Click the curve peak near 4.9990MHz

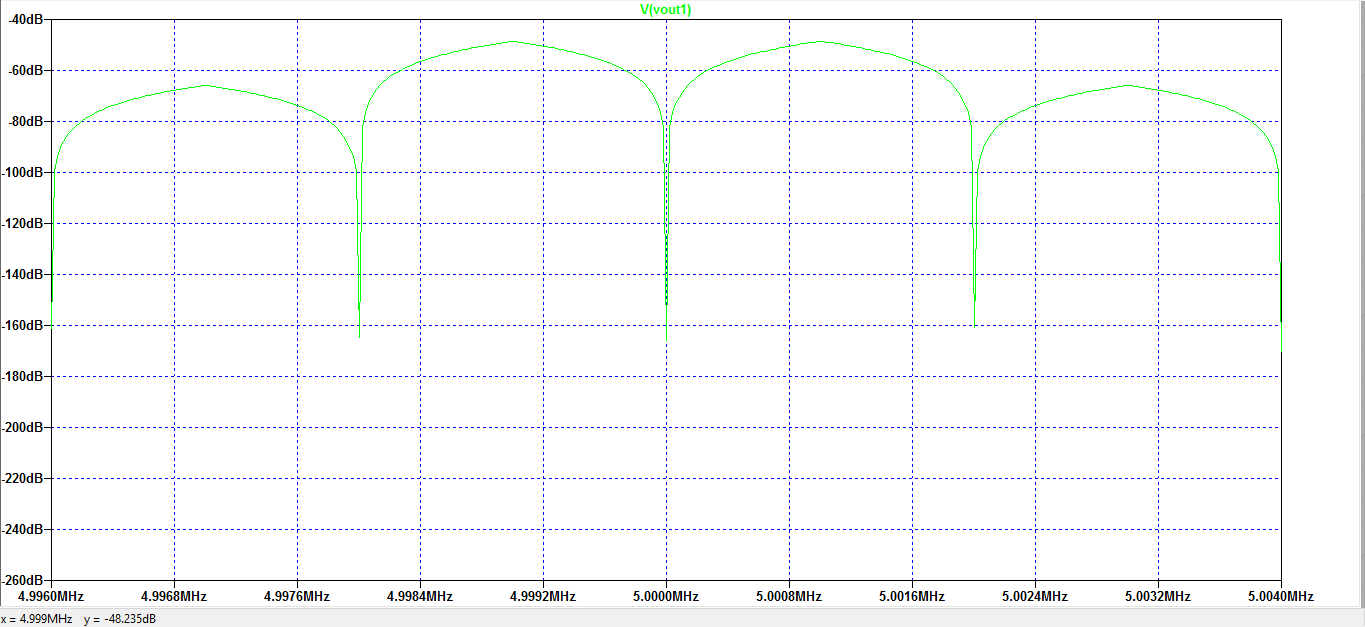click(x=513, y=42)
